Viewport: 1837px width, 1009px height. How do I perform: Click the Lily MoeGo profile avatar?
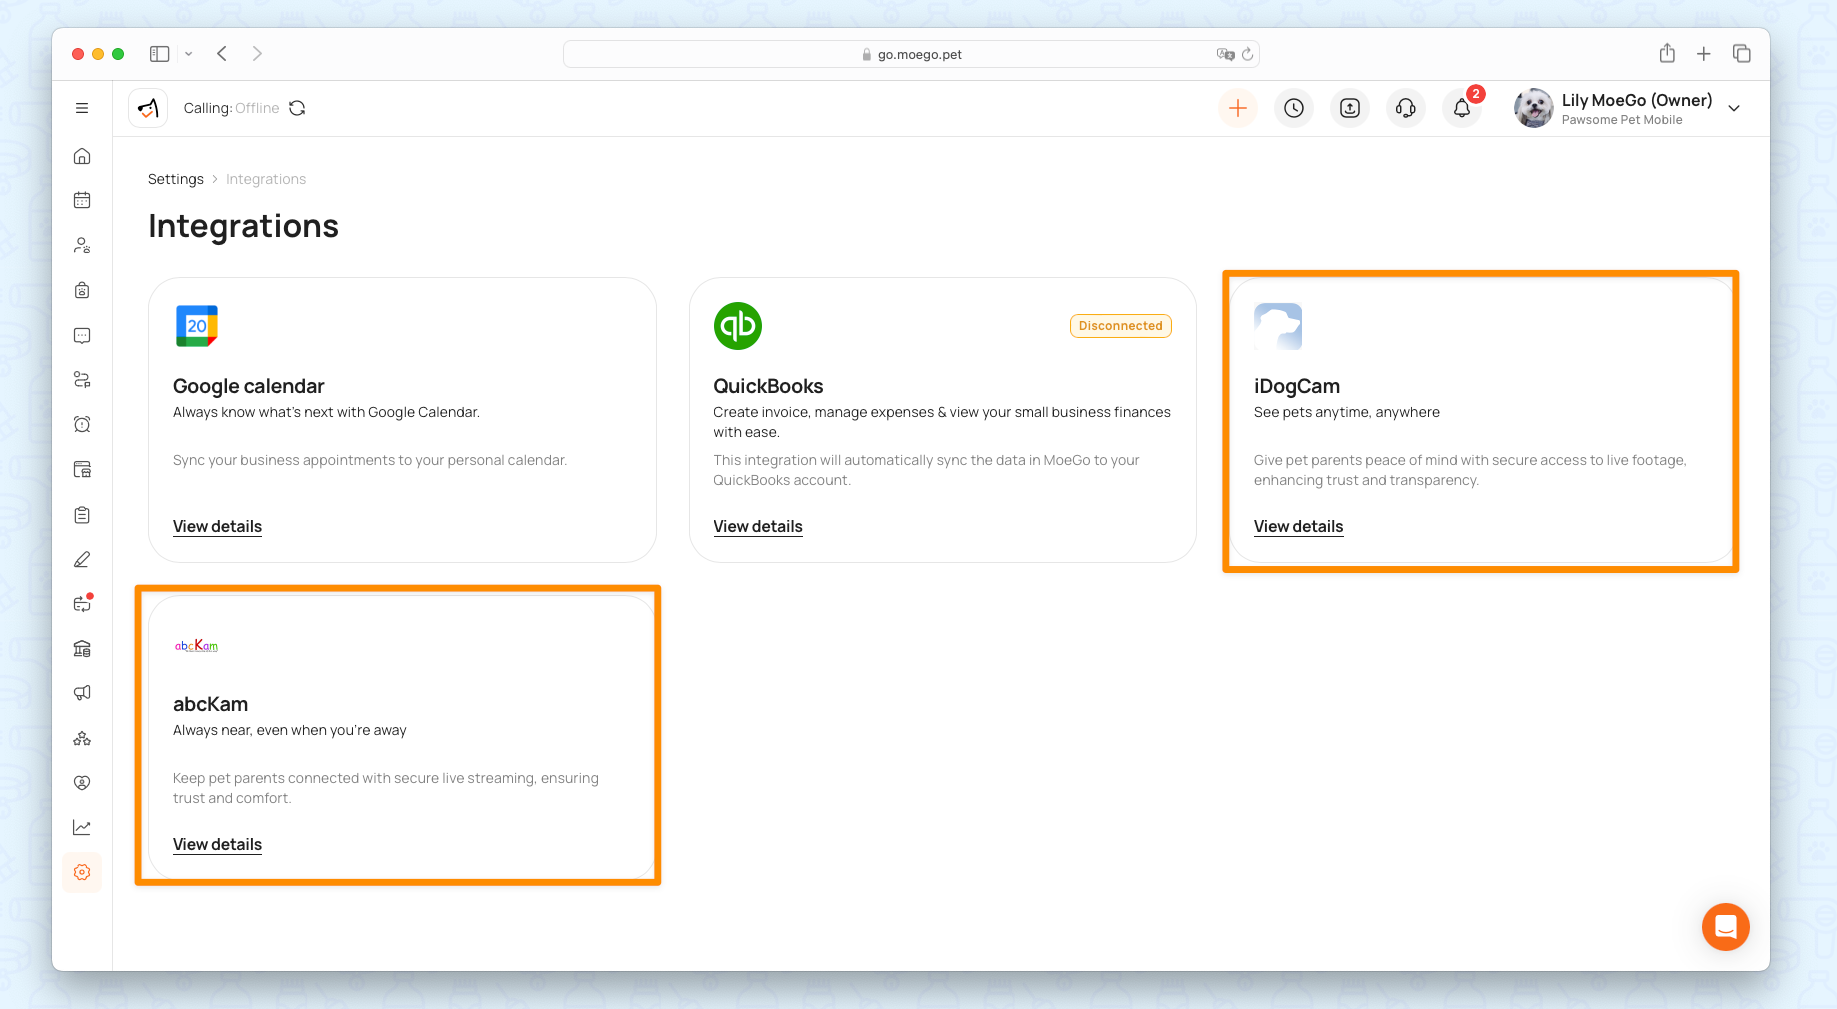pyautogui.click(x=1533, y=108)
